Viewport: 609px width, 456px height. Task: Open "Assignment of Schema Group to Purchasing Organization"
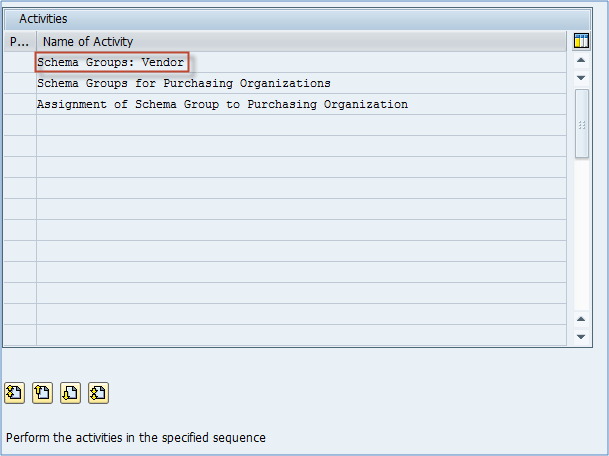coord(222,104)
